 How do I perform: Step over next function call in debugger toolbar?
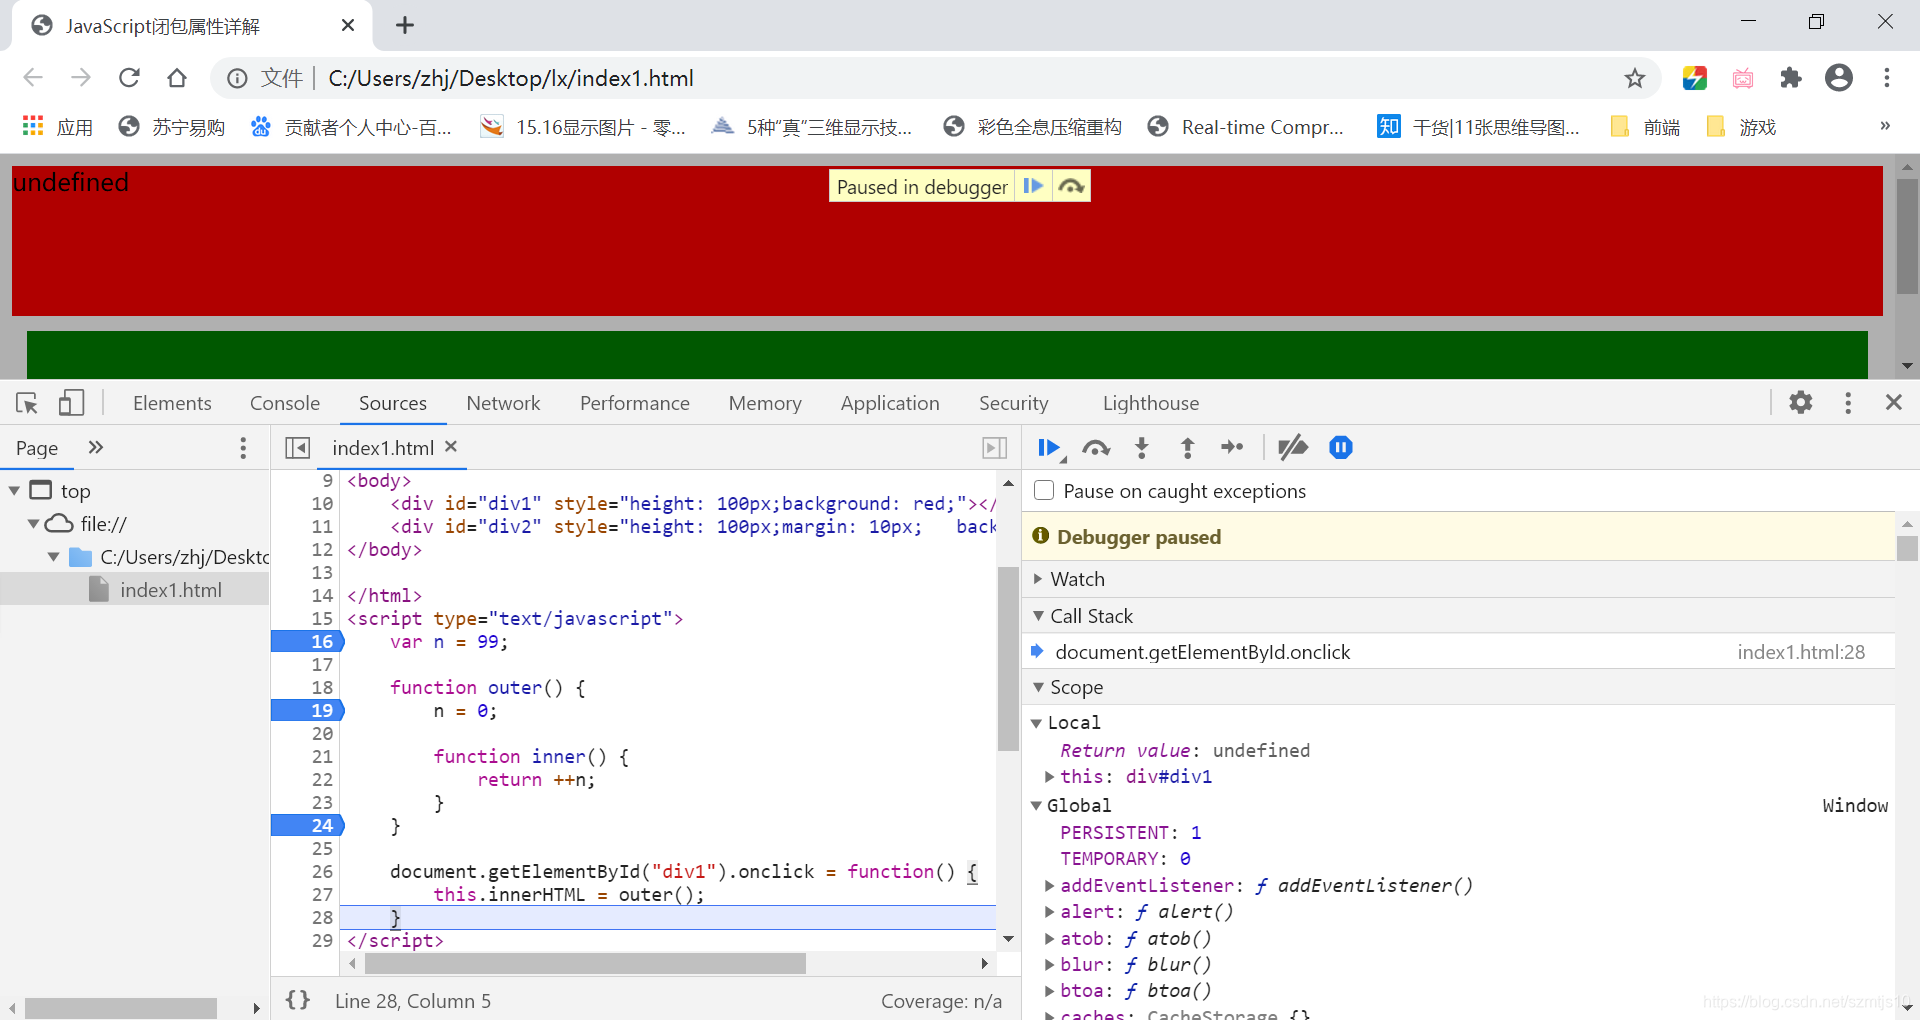pyautogui.click(x=1096, y=448)
